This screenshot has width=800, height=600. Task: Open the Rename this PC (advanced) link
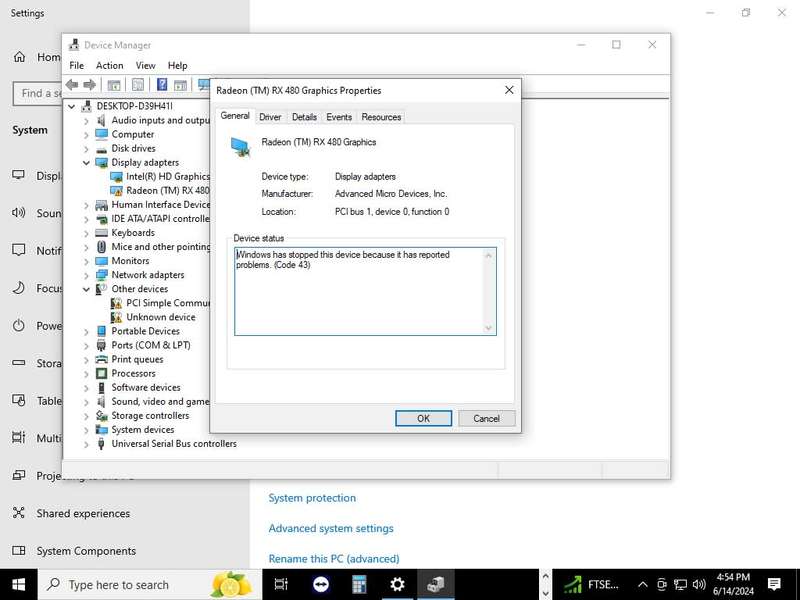pyautogui.click(x=334, y=559)
